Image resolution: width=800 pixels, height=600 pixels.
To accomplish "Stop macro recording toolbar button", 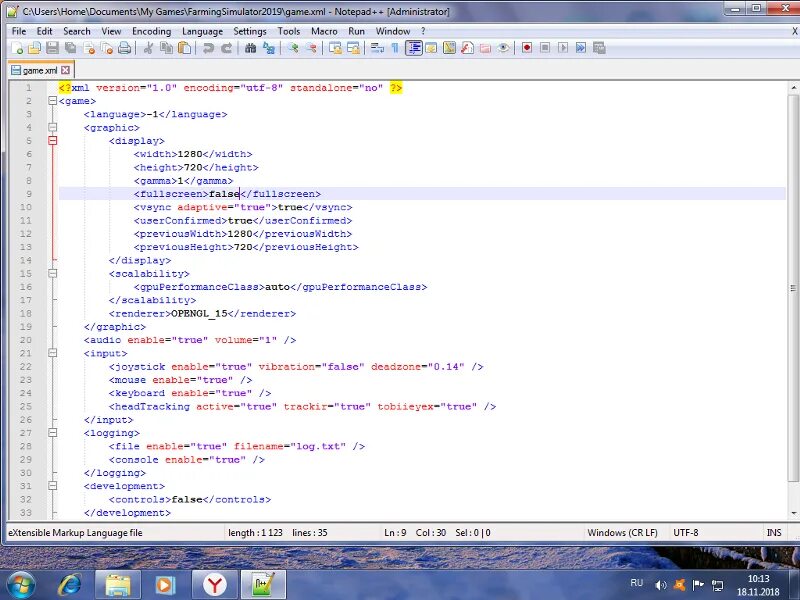I will (545, 48).
